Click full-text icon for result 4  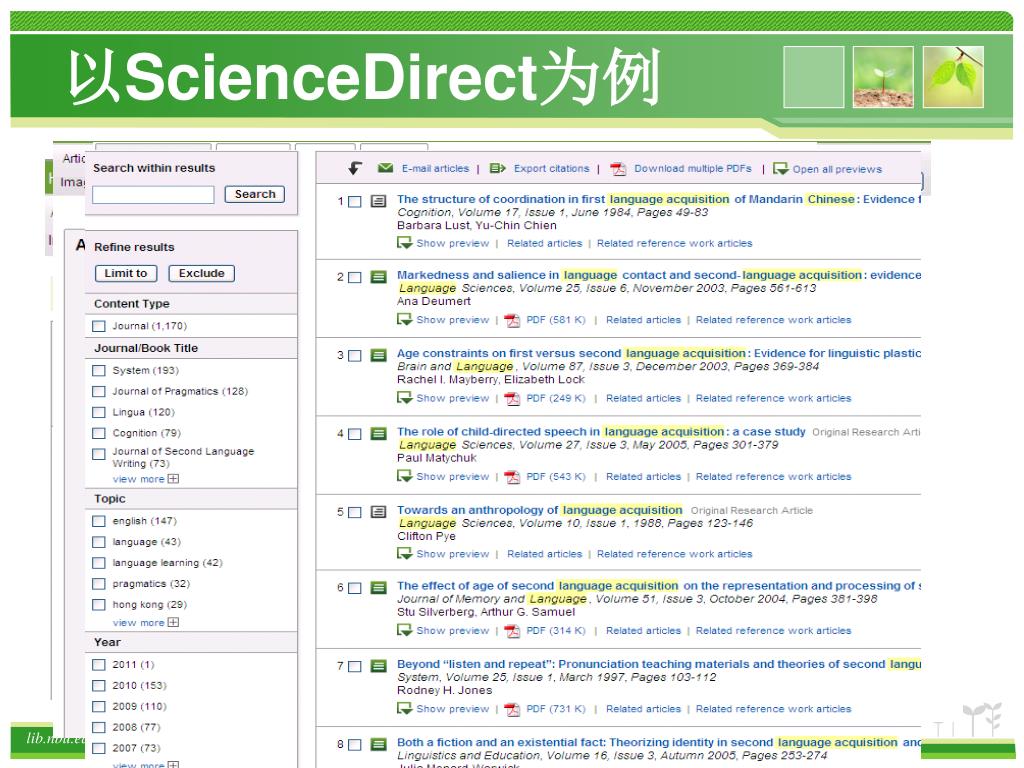point(379,434)
